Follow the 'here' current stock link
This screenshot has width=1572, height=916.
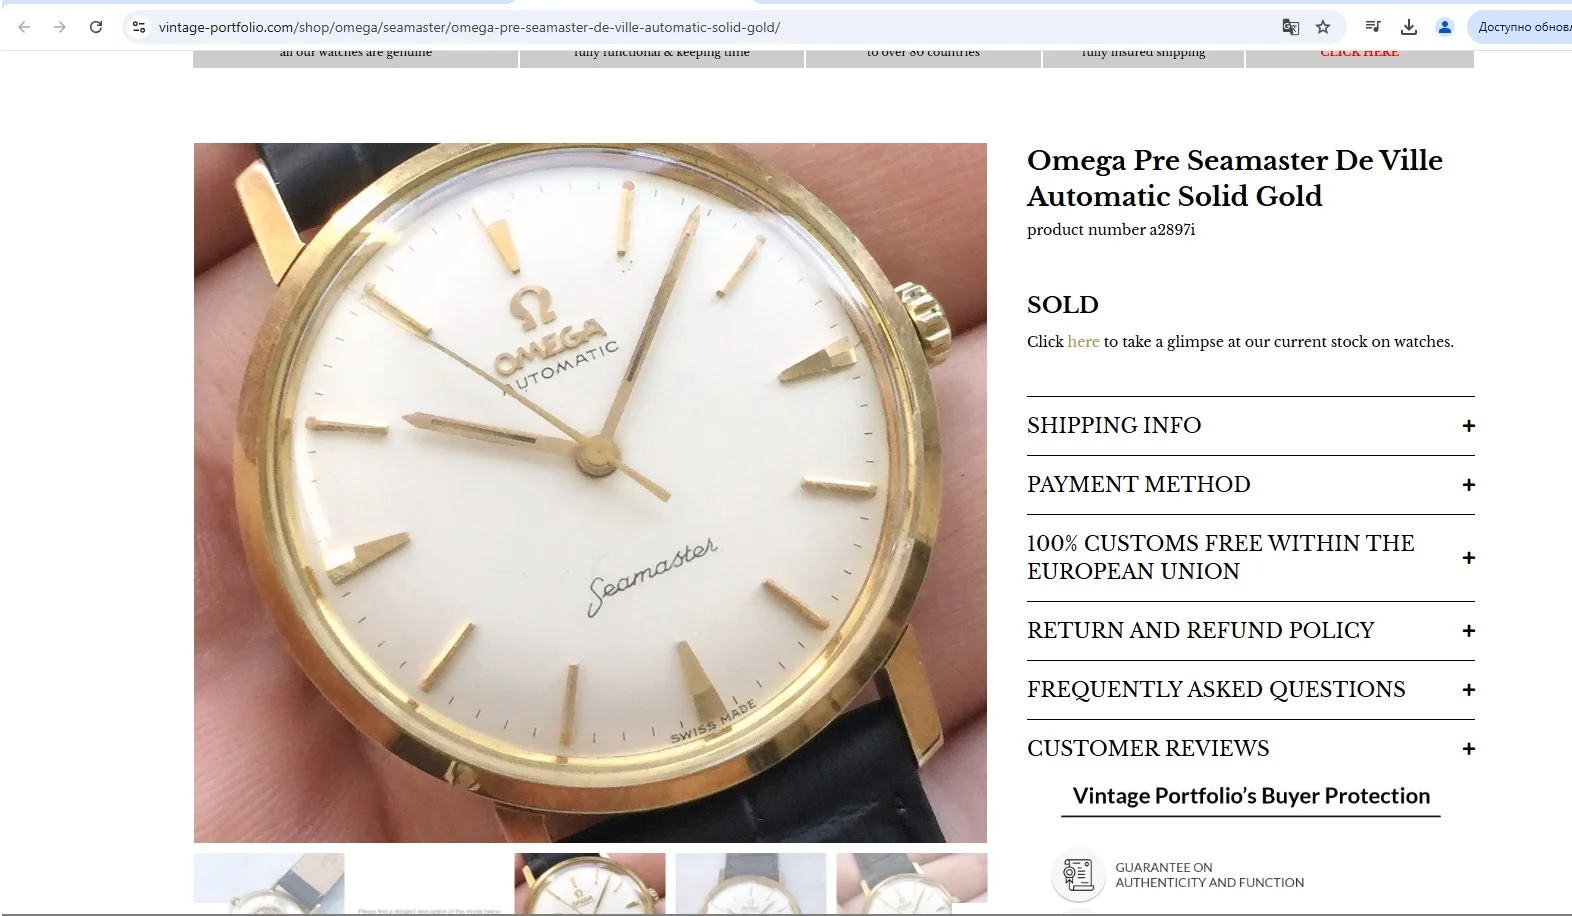(x=1083, y=342)
